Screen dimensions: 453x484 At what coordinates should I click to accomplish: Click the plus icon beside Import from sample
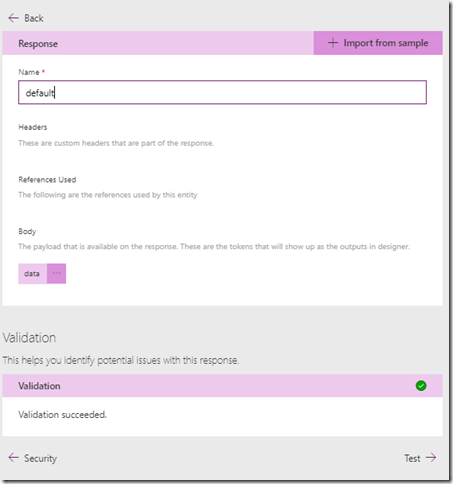click(333, 43)
